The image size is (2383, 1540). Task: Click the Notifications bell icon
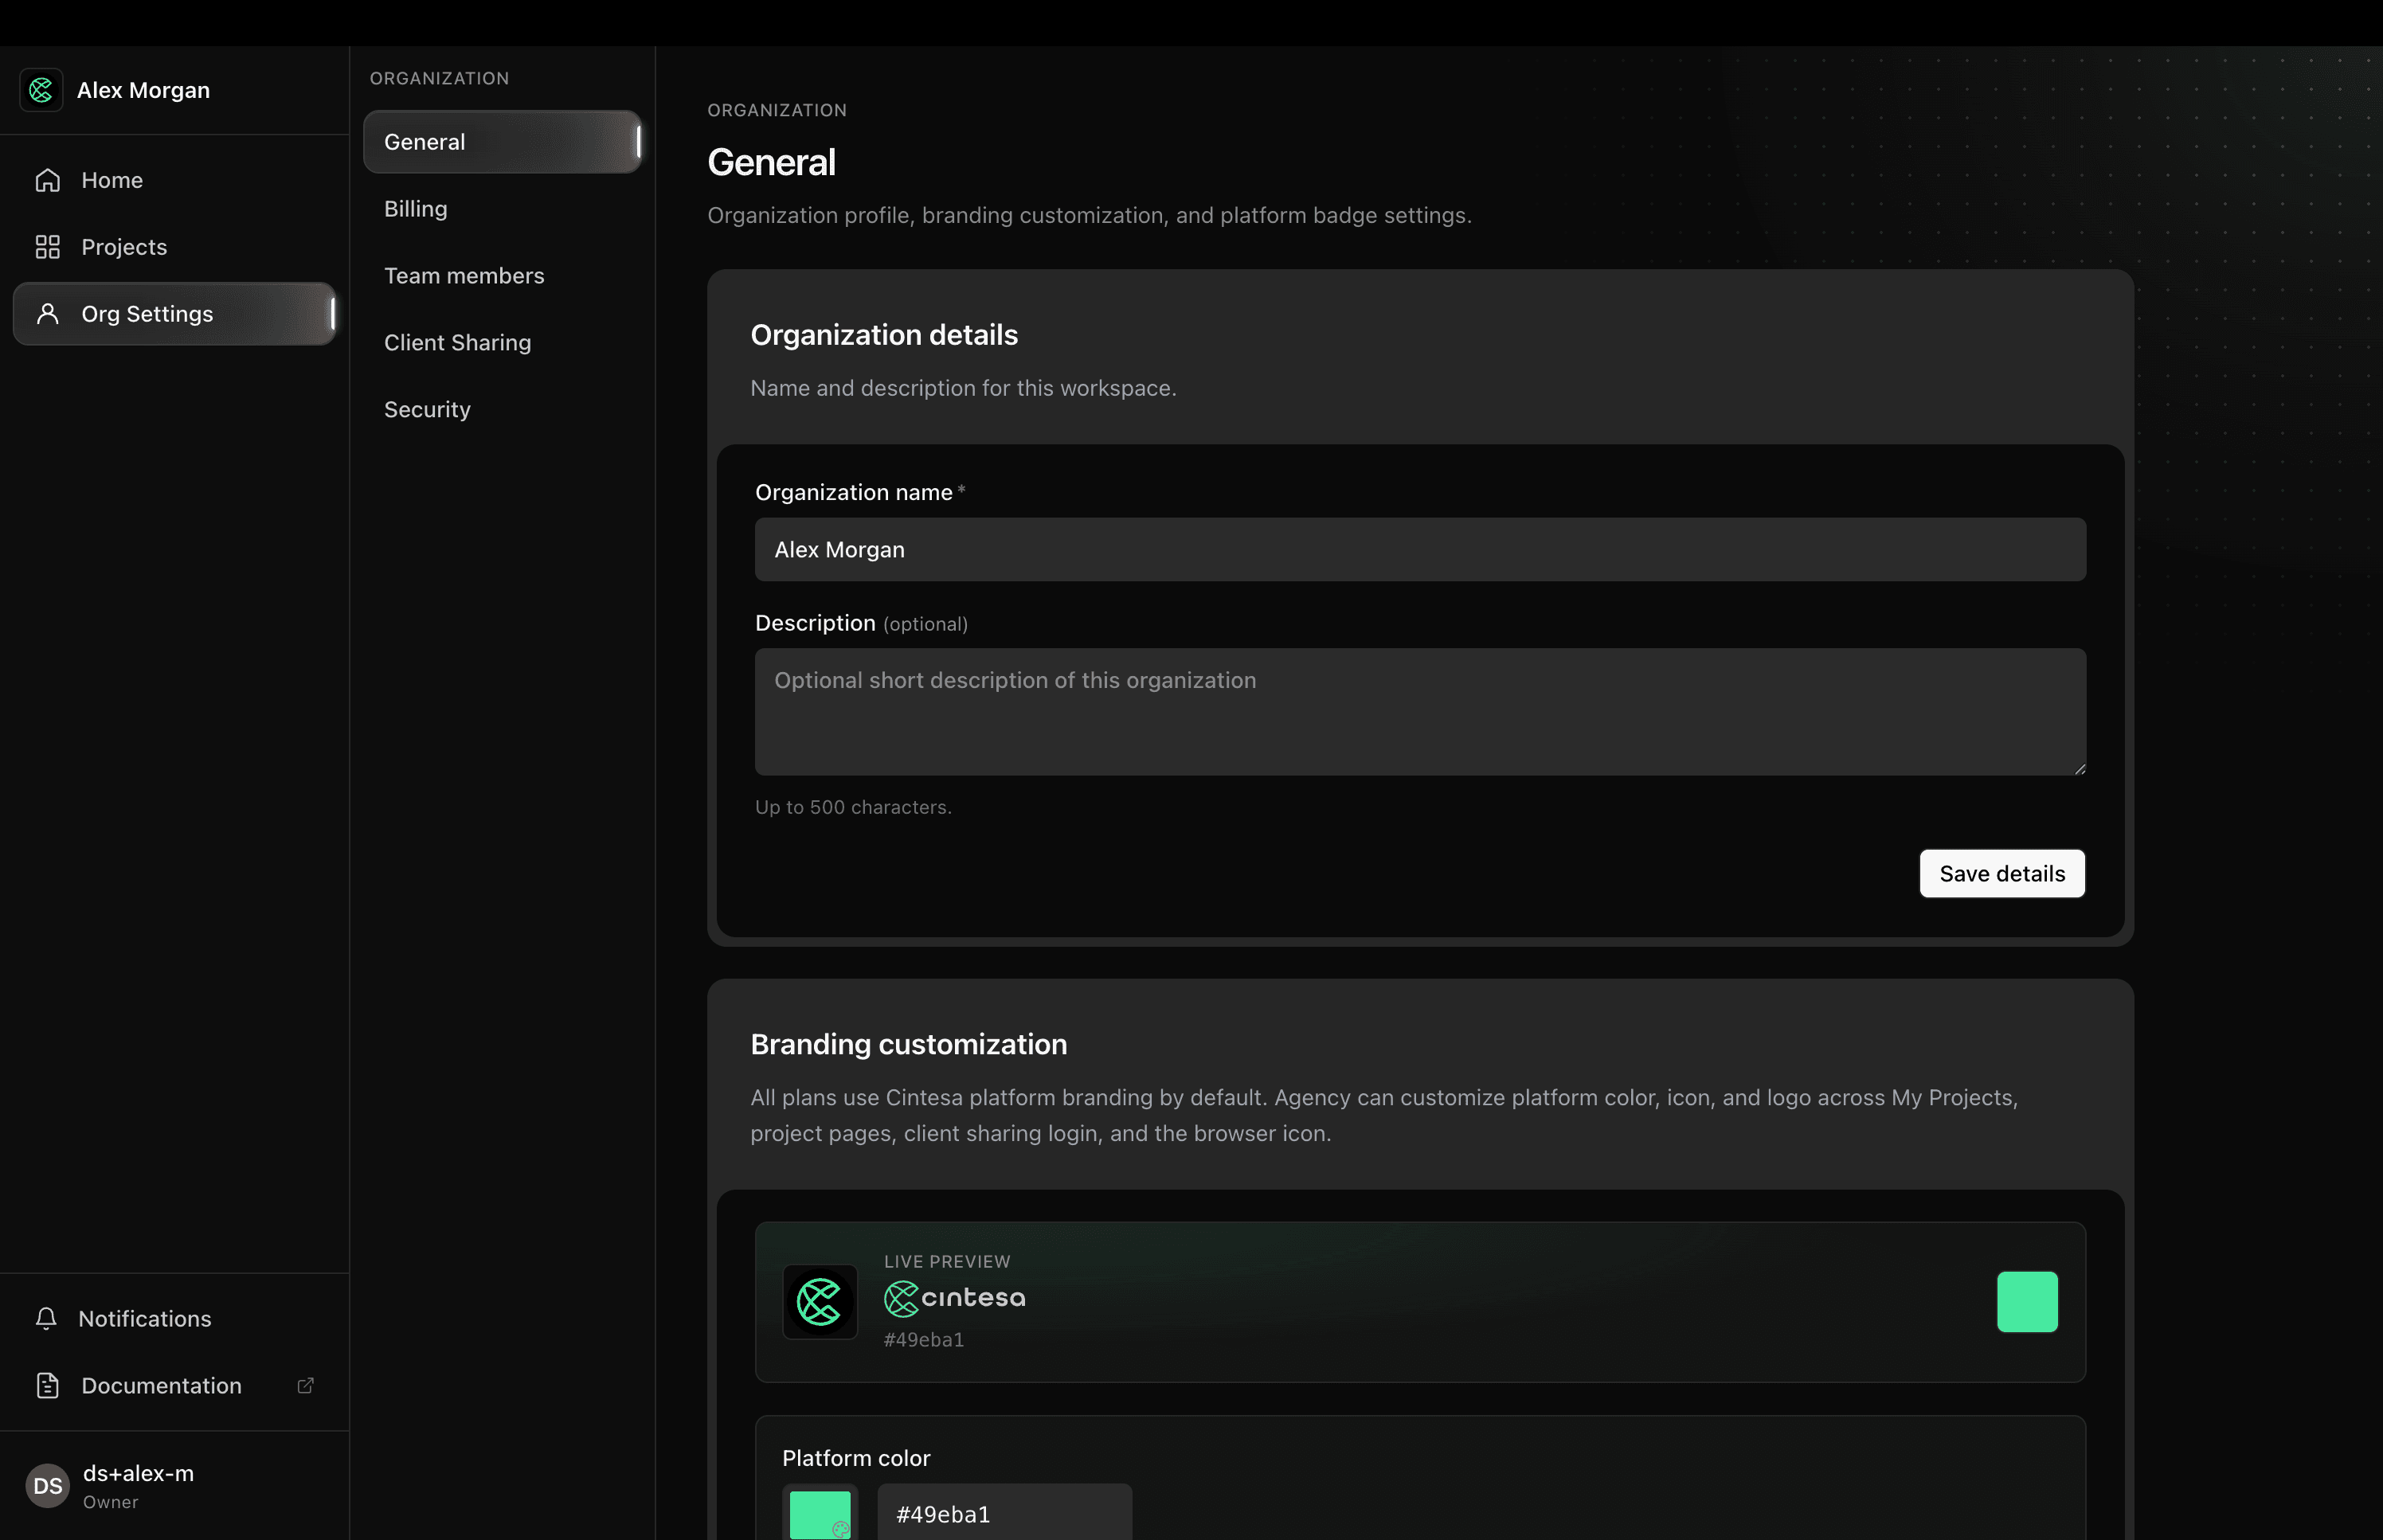46,1319
